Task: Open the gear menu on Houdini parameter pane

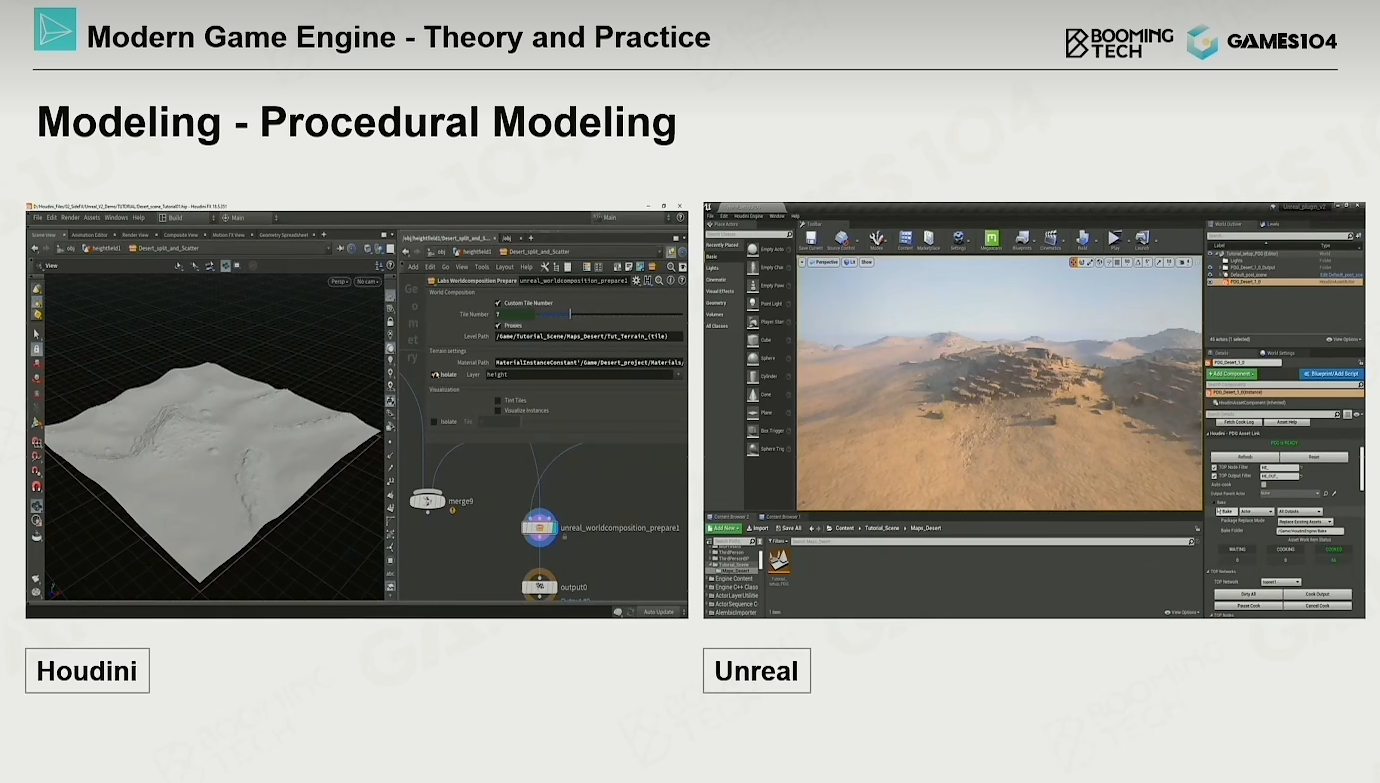Action: (x=636, y=281)
